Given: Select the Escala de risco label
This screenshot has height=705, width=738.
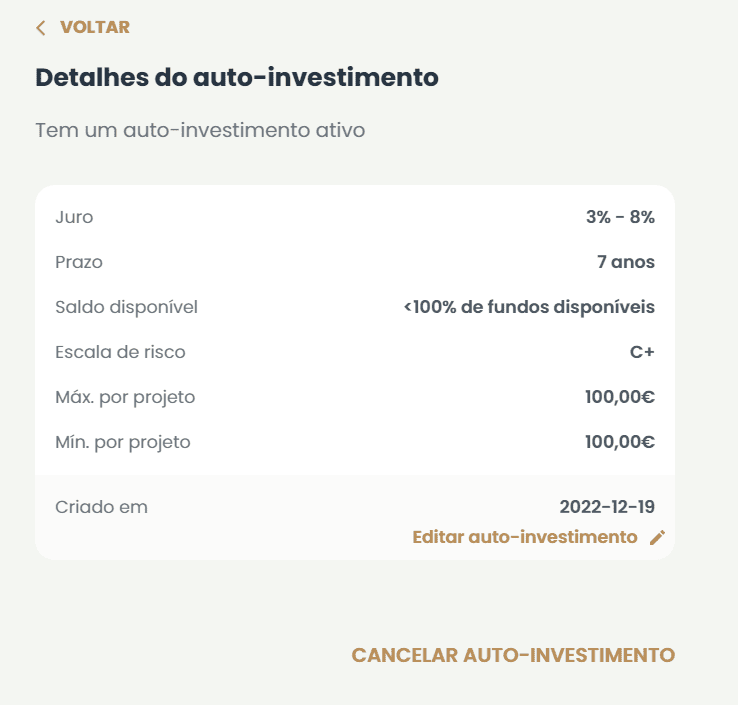Looking at the screenshot, I should (x=120, y=352).
